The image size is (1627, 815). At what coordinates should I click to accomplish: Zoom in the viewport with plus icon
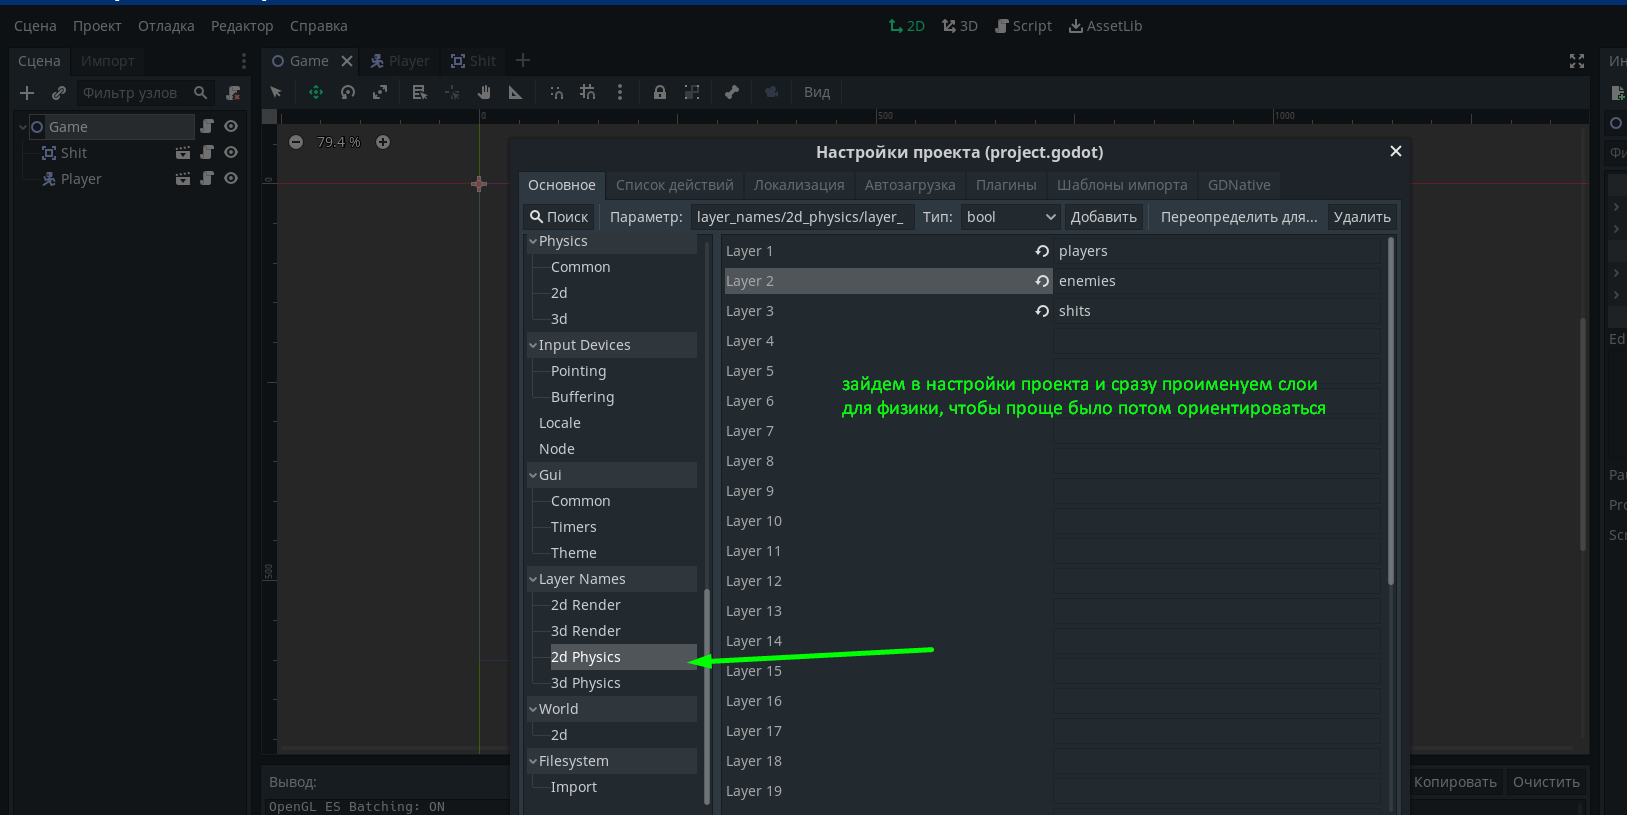(x=383, y=142)
